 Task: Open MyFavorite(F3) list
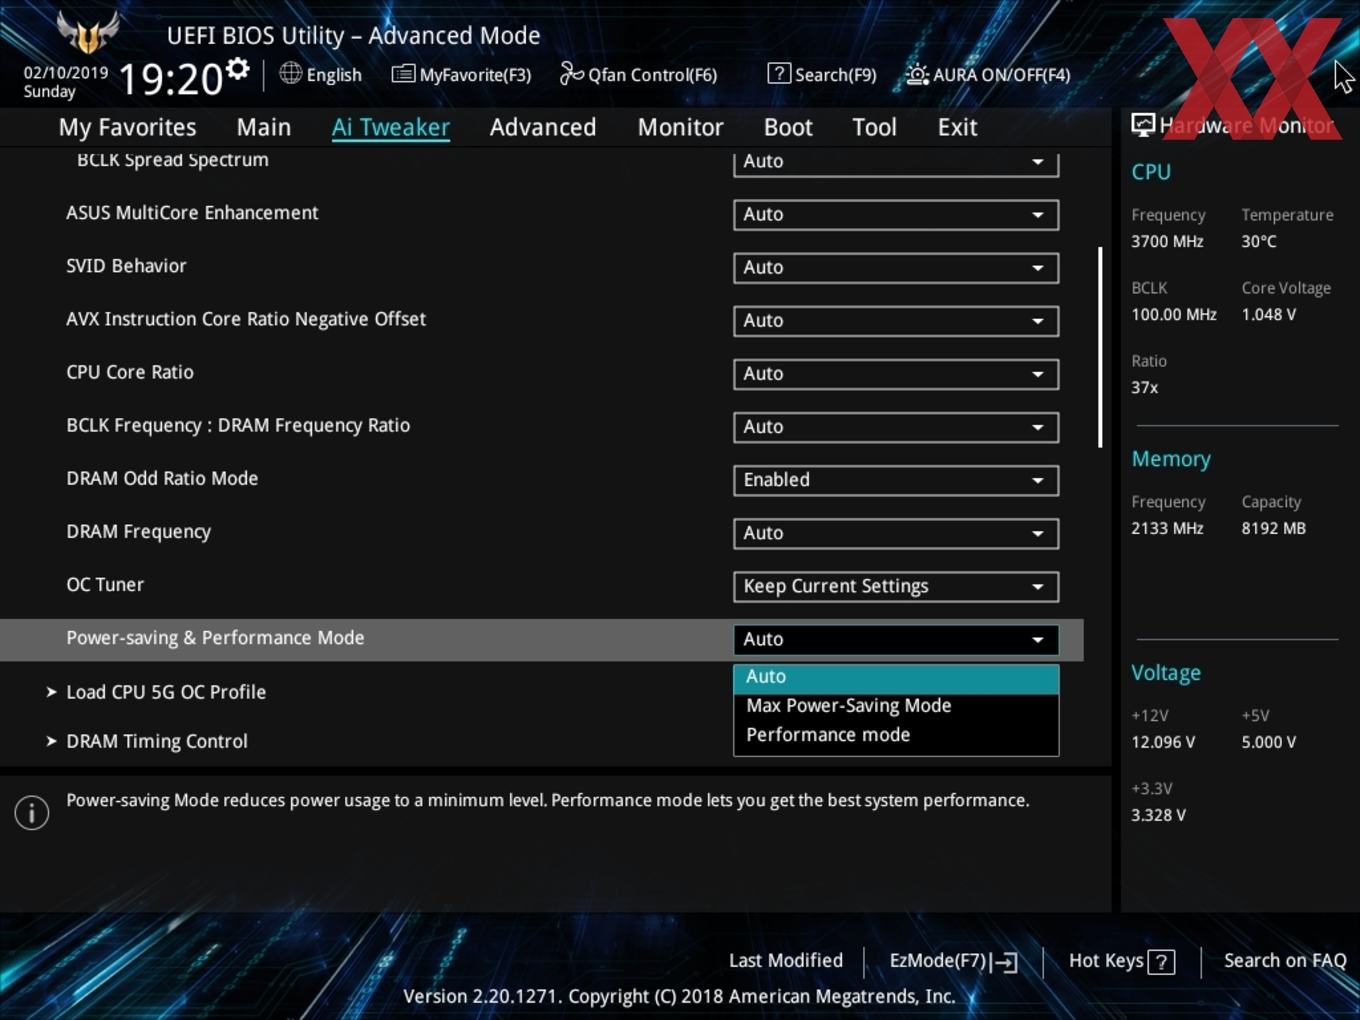(461, 74)
